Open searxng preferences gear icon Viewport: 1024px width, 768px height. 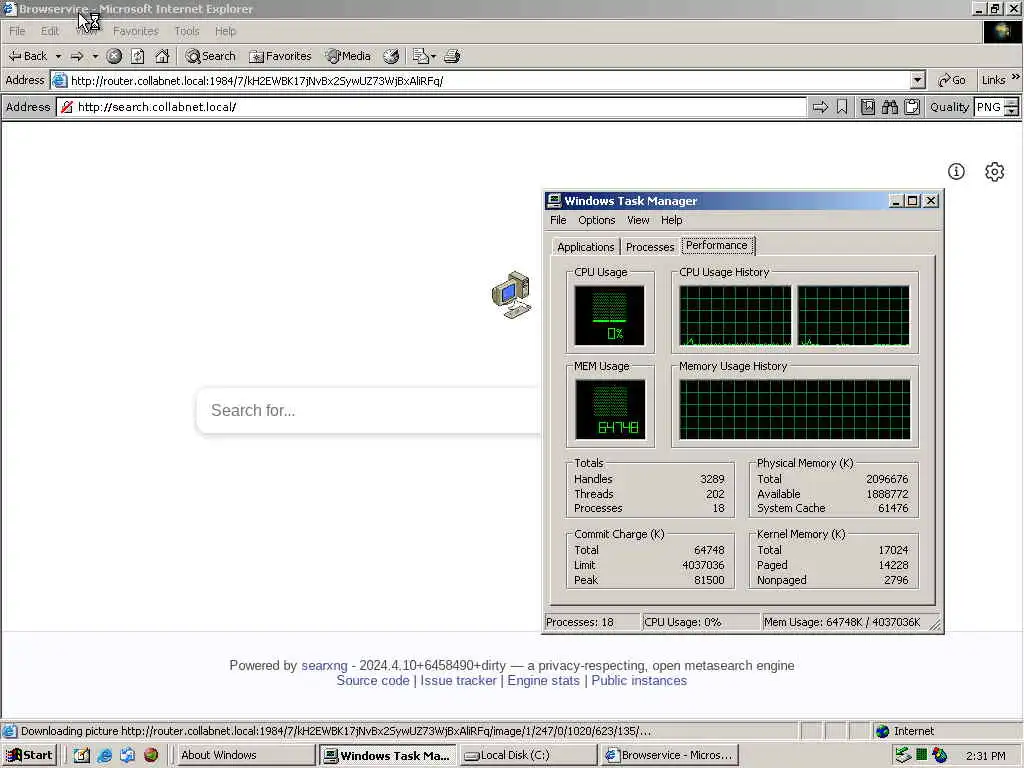(995, 172)
